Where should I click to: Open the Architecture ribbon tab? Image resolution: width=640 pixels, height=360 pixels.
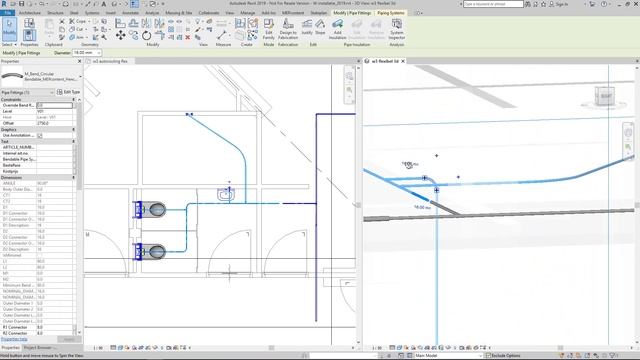(x=30, y=13)
